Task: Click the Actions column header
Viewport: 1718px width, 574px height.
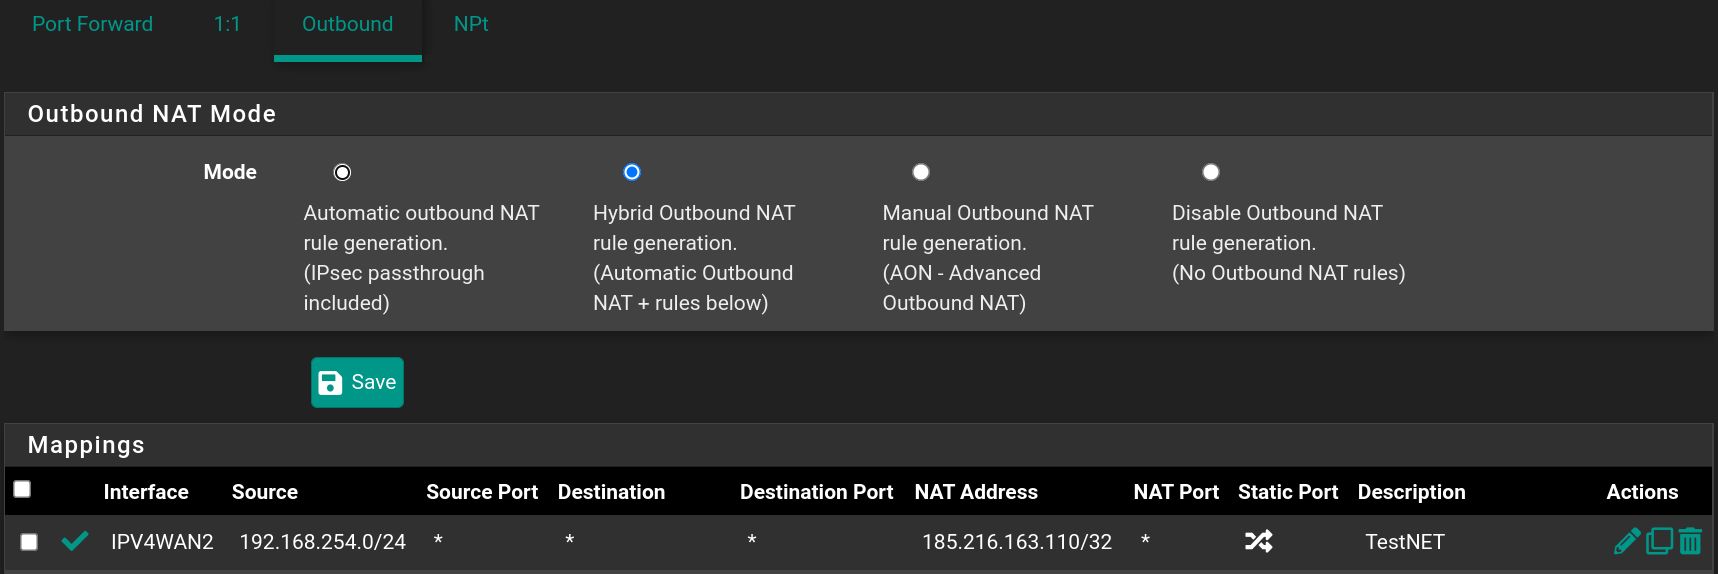Action: (1642, 492)
